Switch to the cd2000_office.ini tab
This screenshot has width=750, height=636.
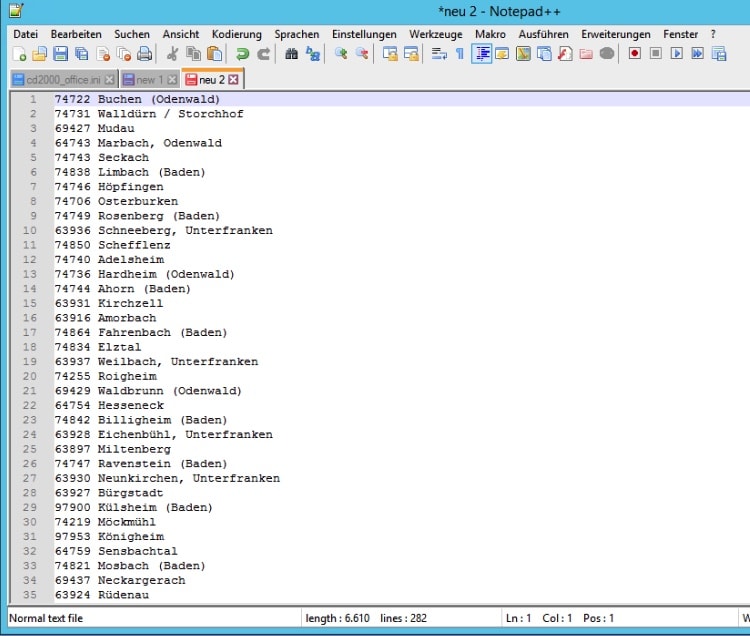click(62, 79)
